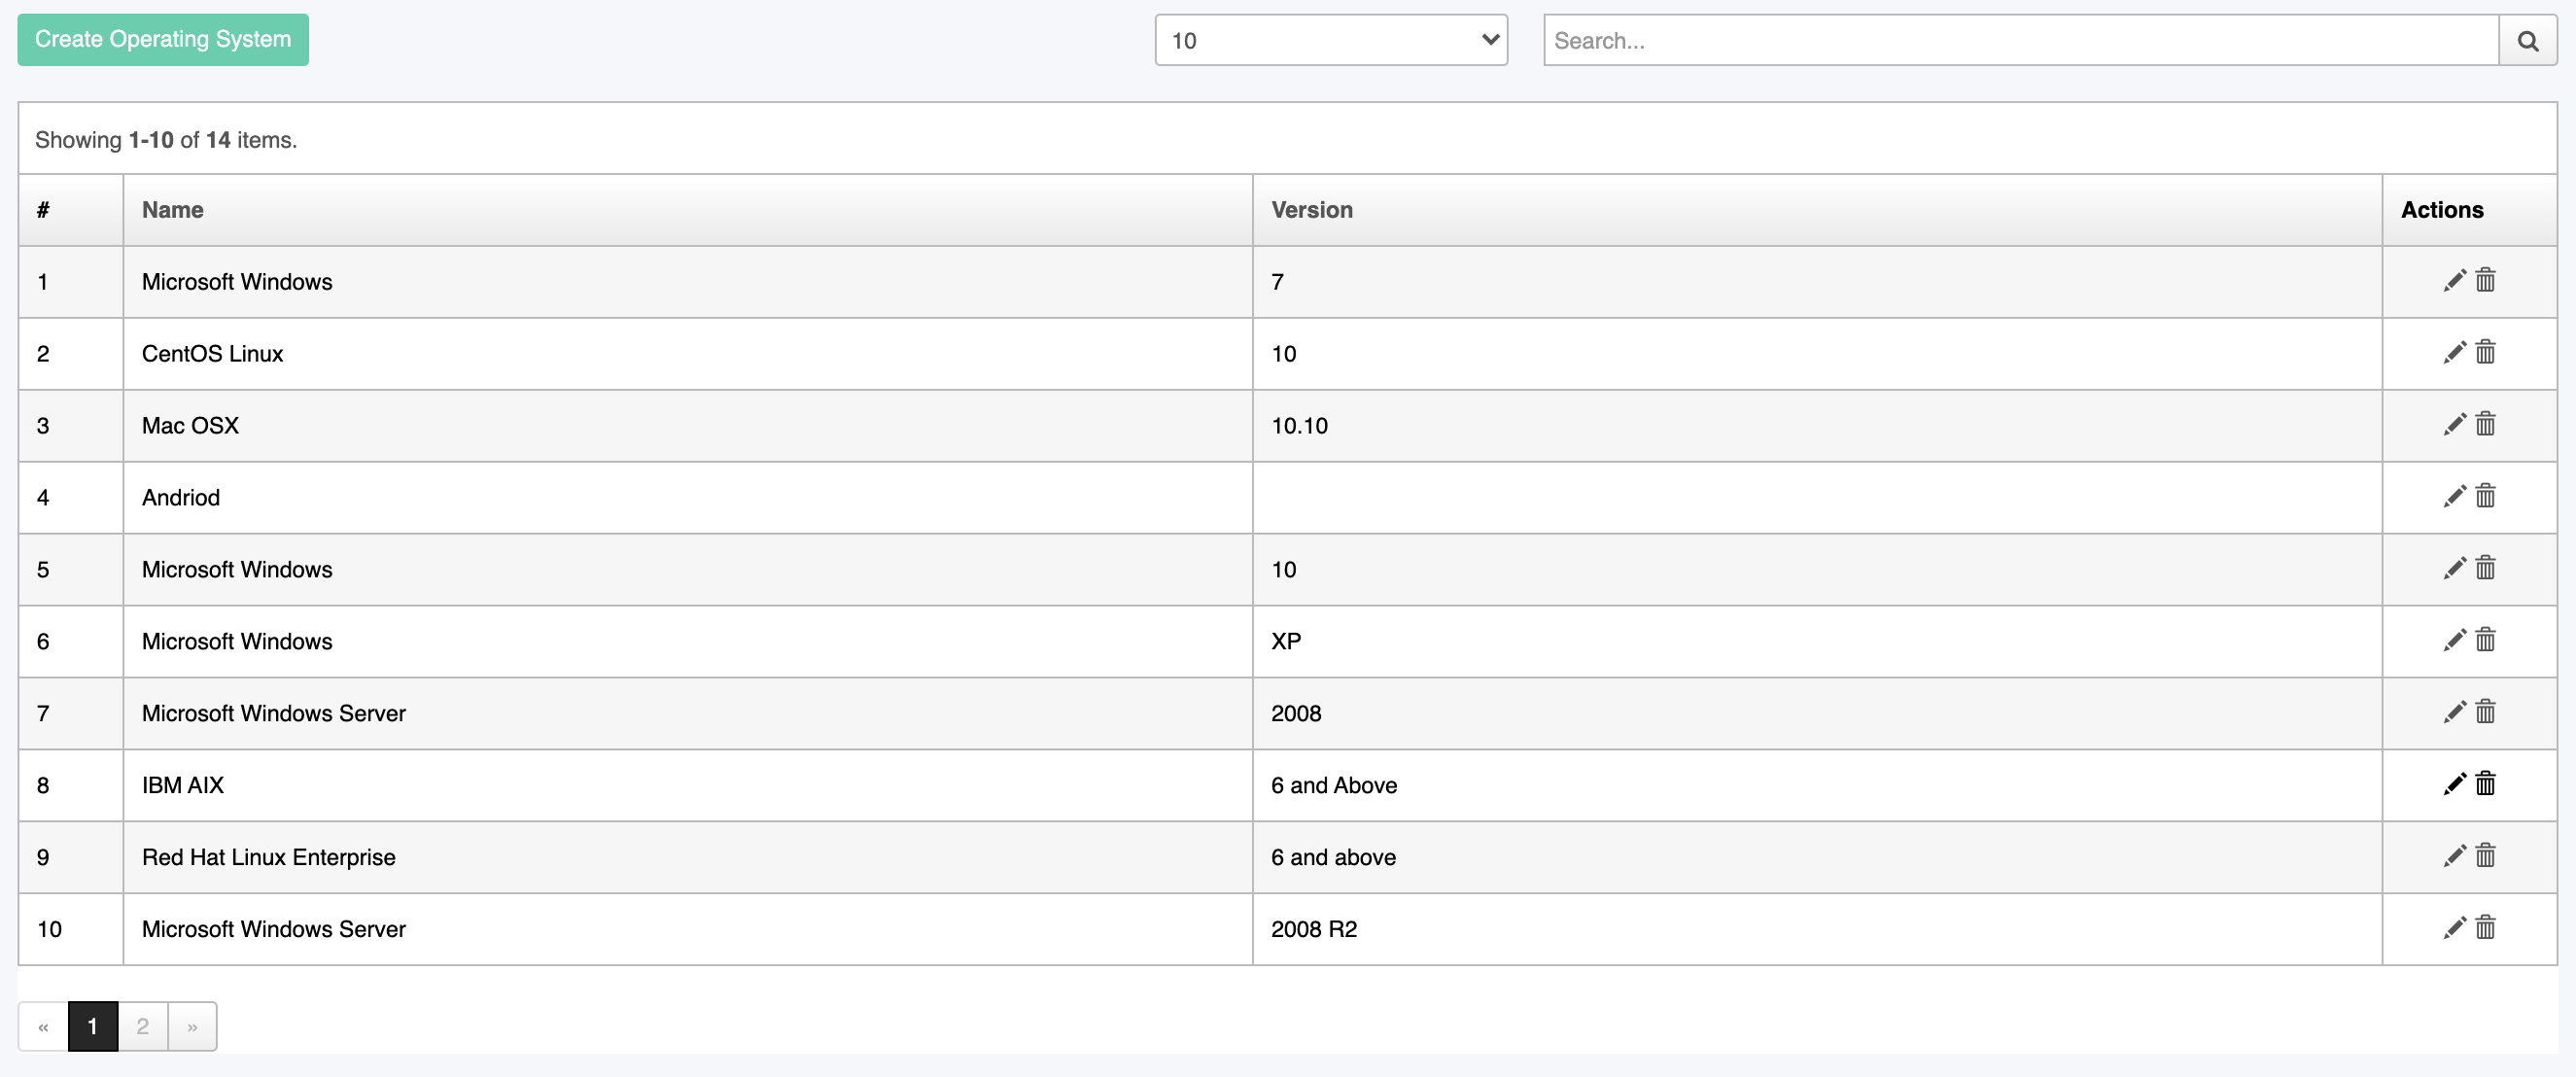Delete the IBM AIX entry

click(2485, 785)
